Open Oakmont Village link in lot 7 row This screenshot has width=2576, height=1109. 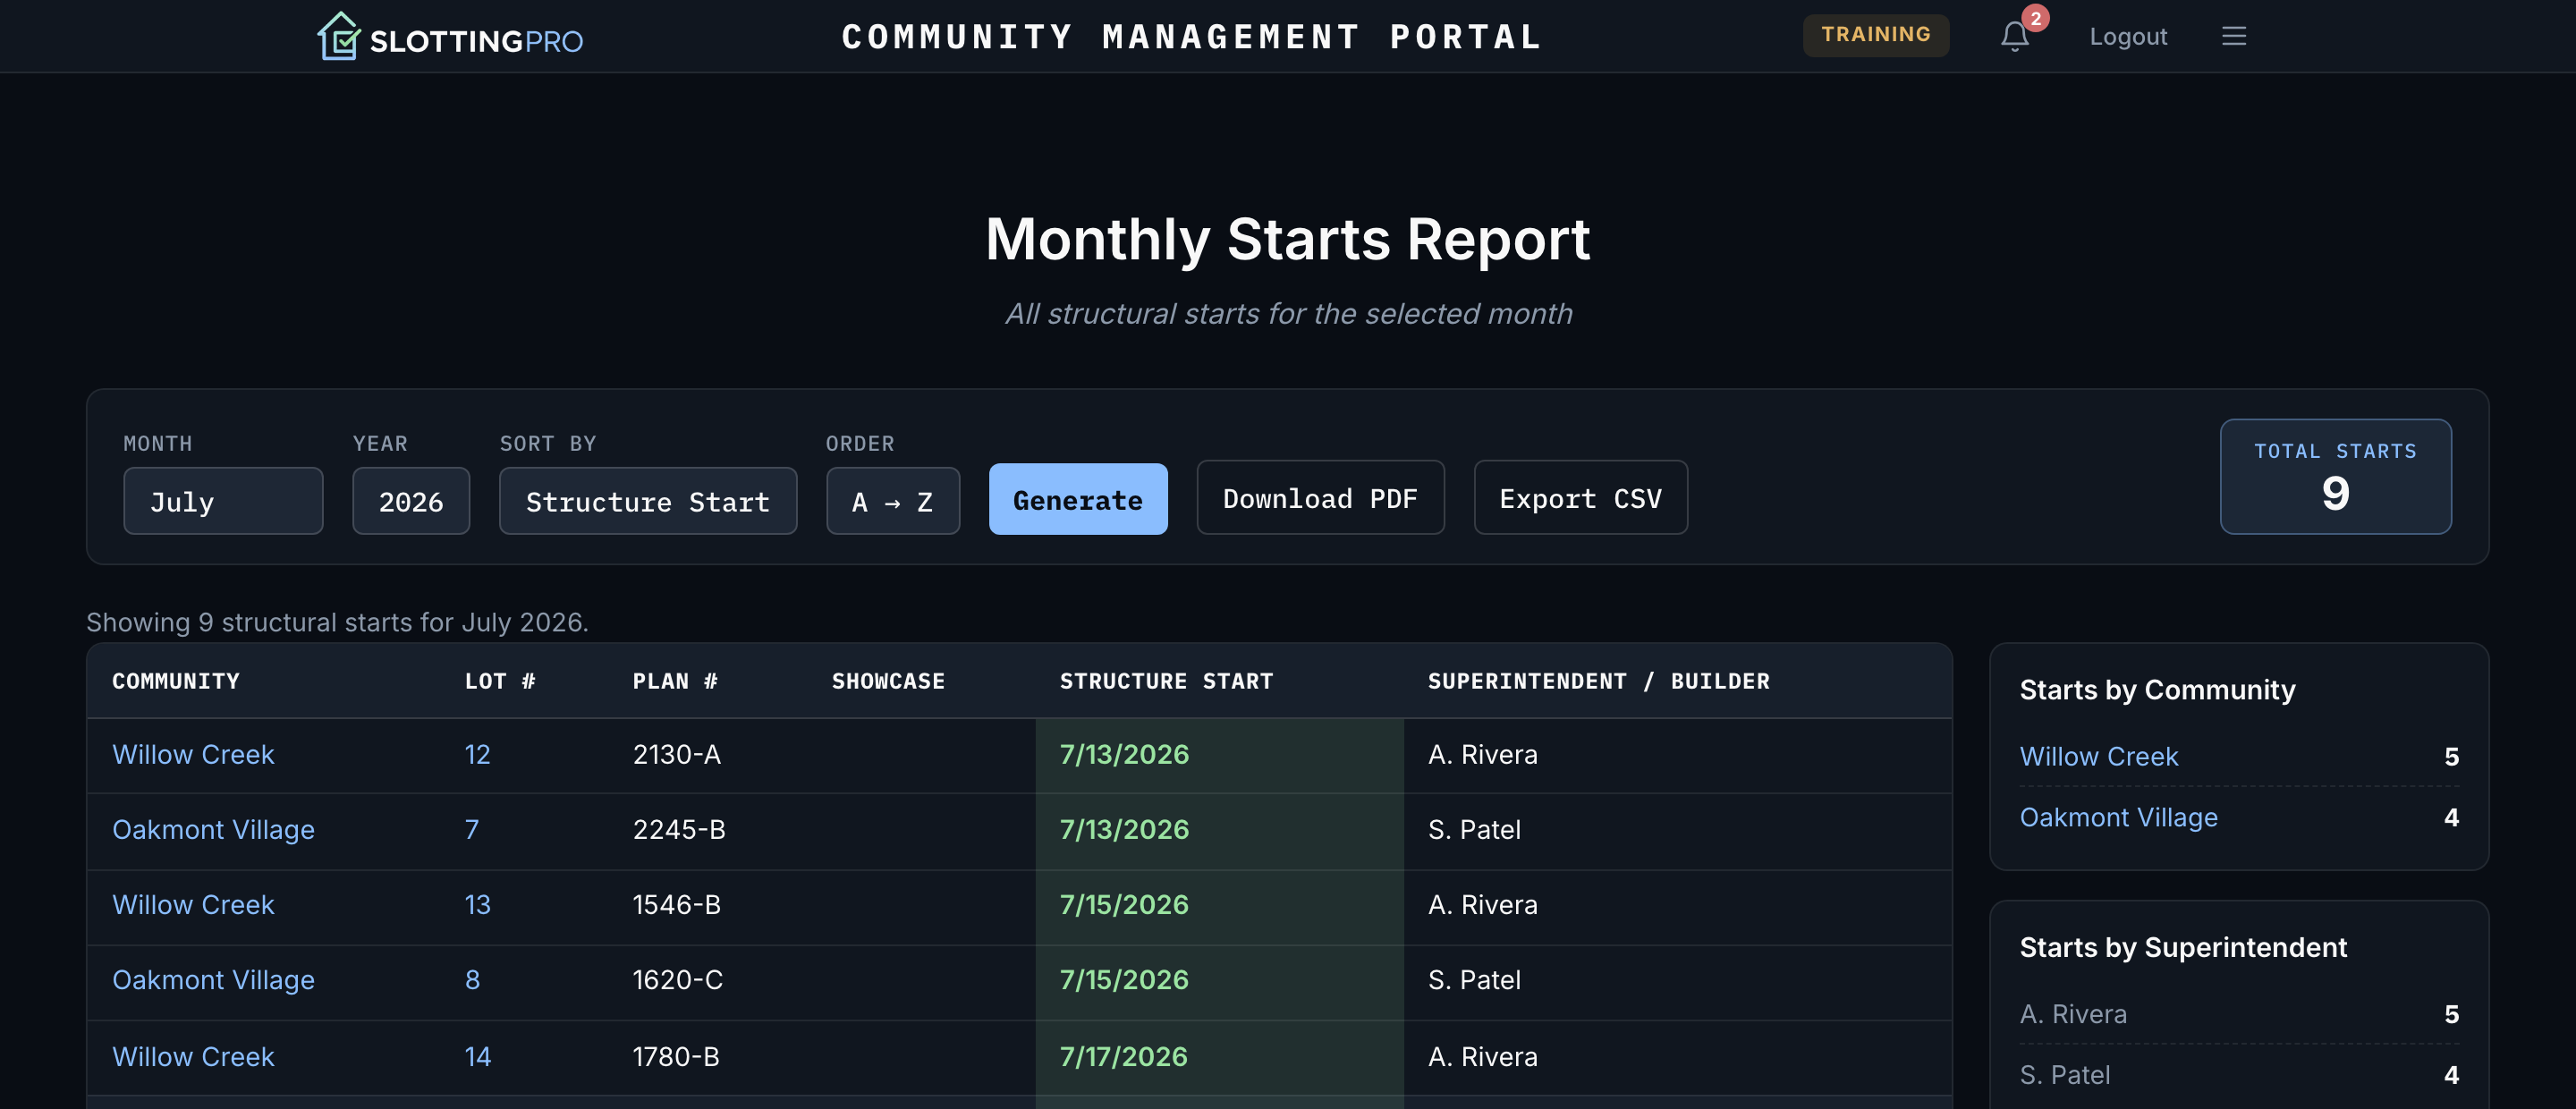click(x=213, y=829)
